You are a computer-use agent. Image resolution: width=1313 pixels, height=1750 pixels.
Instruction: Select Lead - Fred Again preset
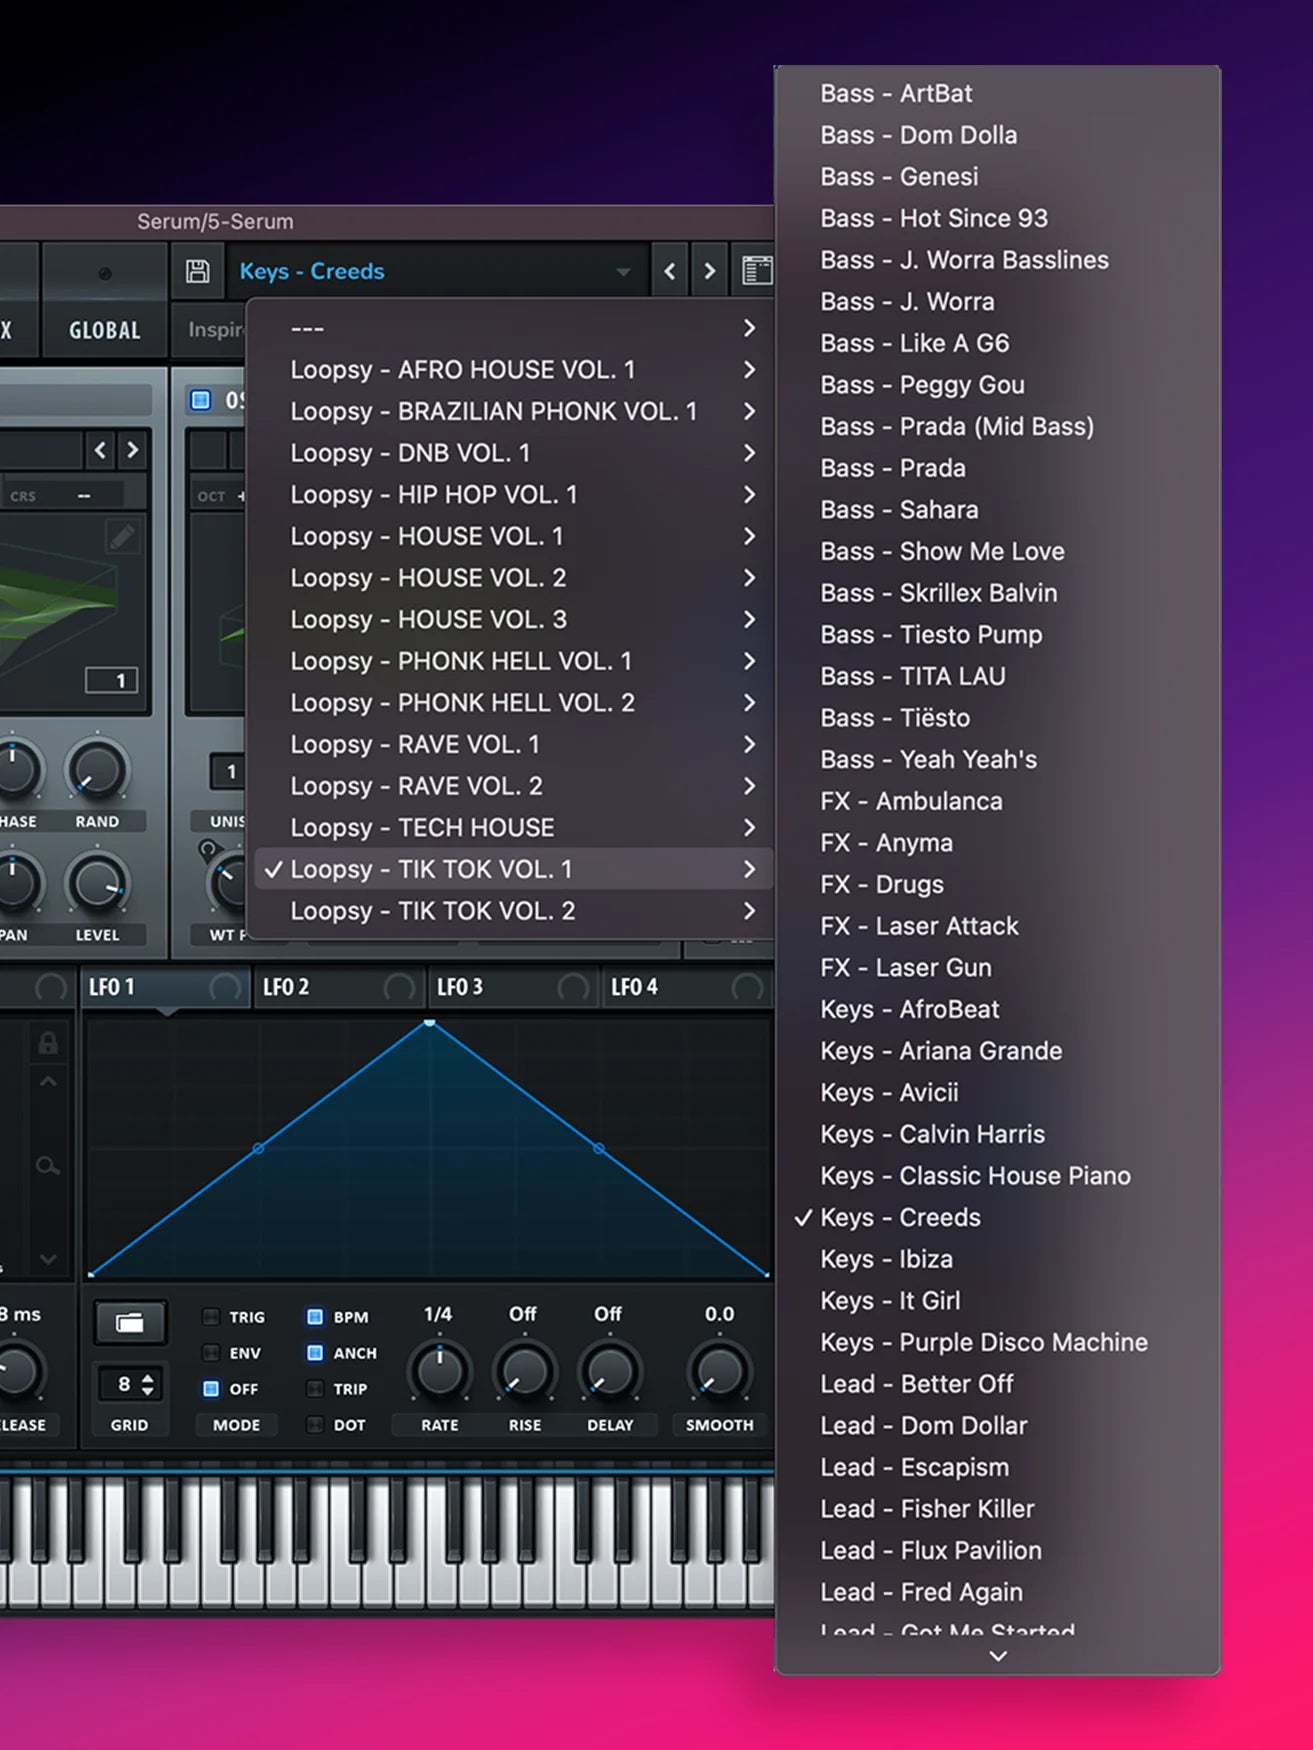point(997,1592)
